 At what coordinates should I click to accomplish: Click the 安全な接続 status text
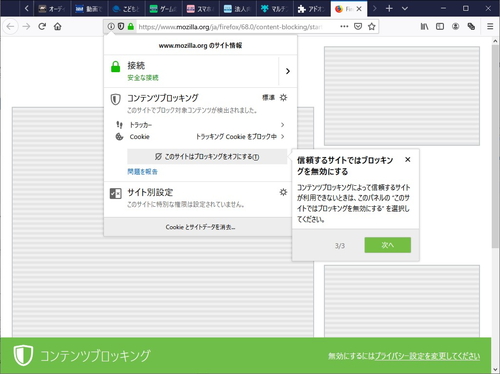coord(143,78)
